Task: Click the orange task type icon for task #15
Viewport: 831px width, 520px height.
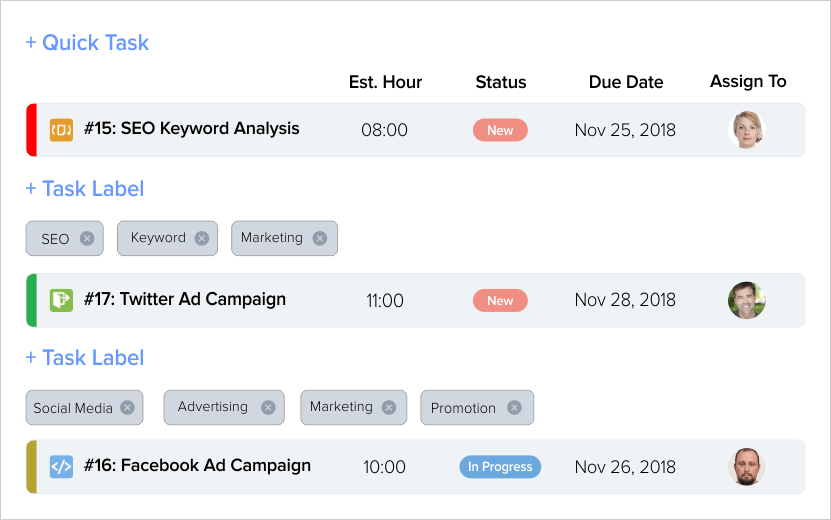Action: pos(61,130)
